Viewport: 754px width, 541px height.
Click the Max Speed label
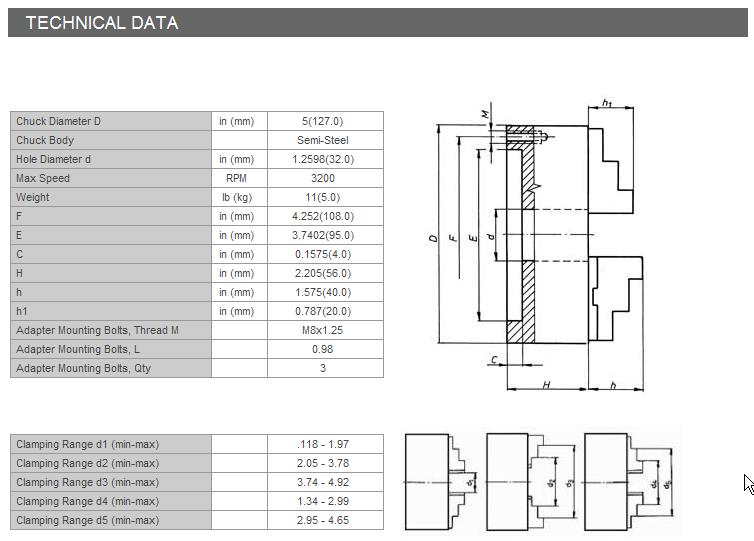click(x=43, y=178)
